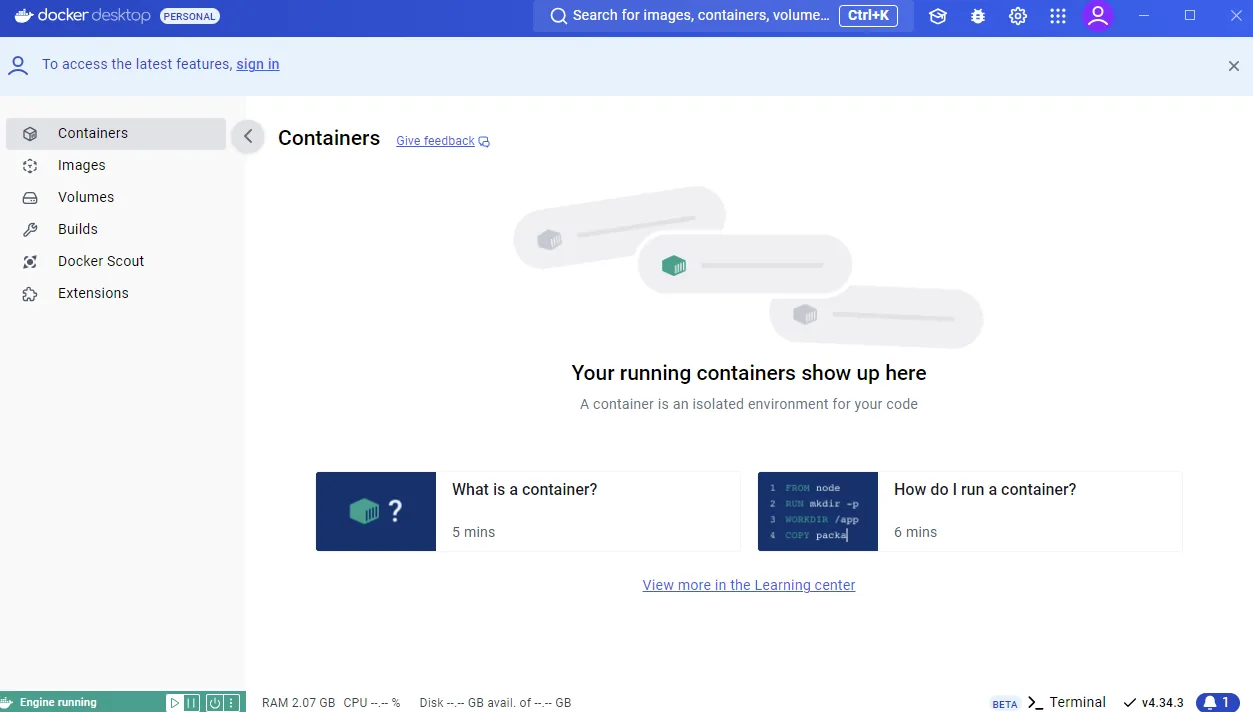Open the Troubleshoot bug icon

(x=978, y=16)
